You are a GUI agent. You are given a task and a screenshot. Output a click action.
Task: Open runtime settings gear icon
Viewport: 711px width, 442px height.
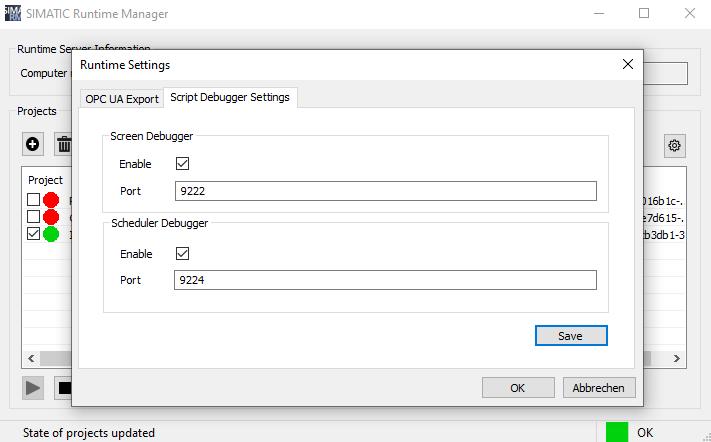point(675,146)
